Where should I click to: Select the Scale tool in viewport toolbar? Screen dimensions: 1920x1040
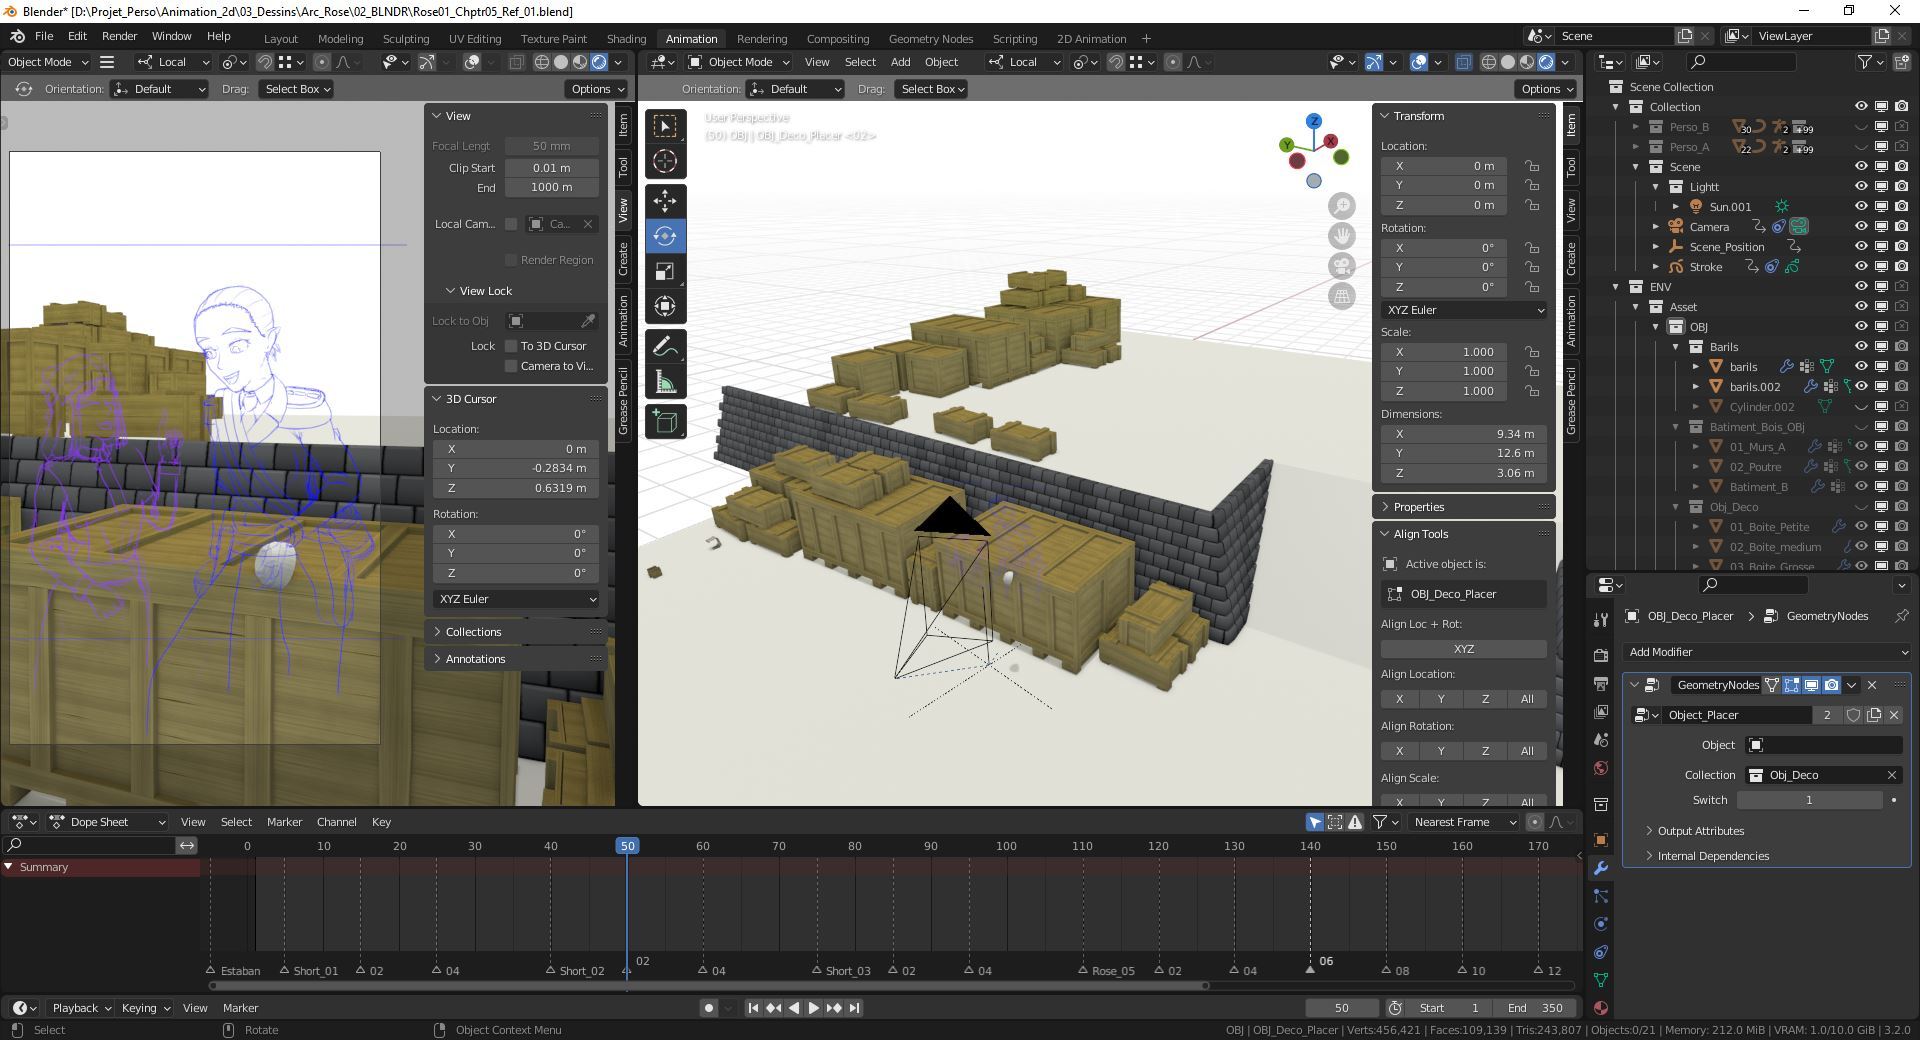pyautogui.click(x=665, y=271)
